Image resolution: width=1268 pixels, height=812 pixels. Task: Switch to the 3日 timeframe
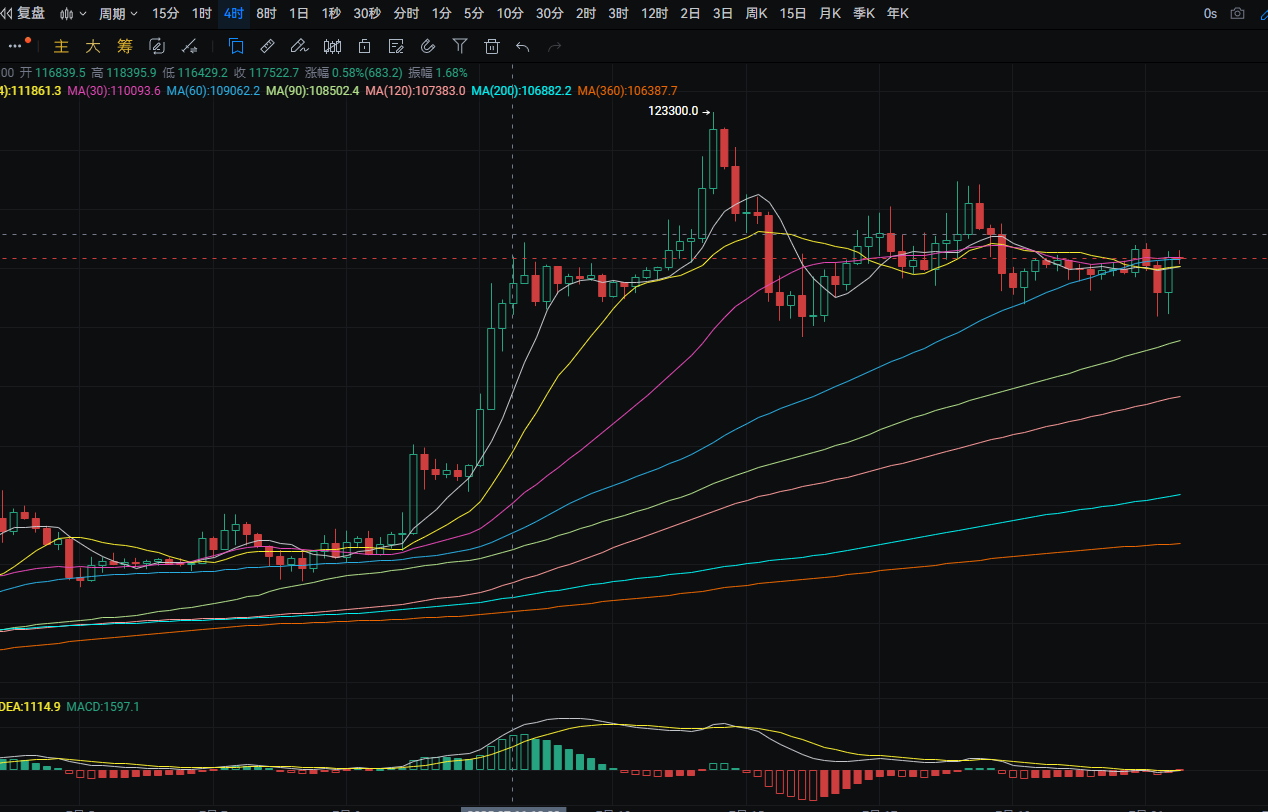pyautogui.click(x=722, y=14)
